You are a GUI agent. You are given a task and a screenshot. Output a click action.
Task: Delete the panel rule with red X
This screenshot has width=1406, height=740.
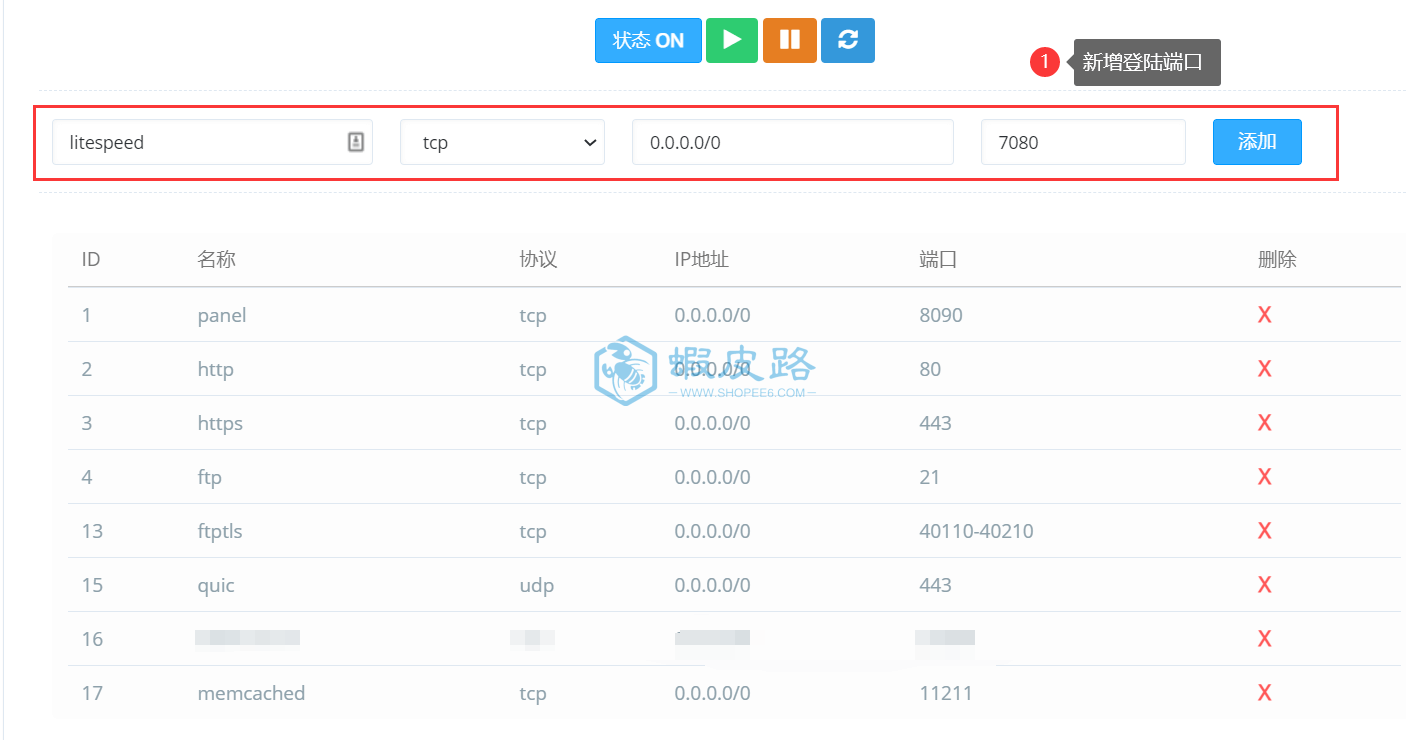[1264, 315]
